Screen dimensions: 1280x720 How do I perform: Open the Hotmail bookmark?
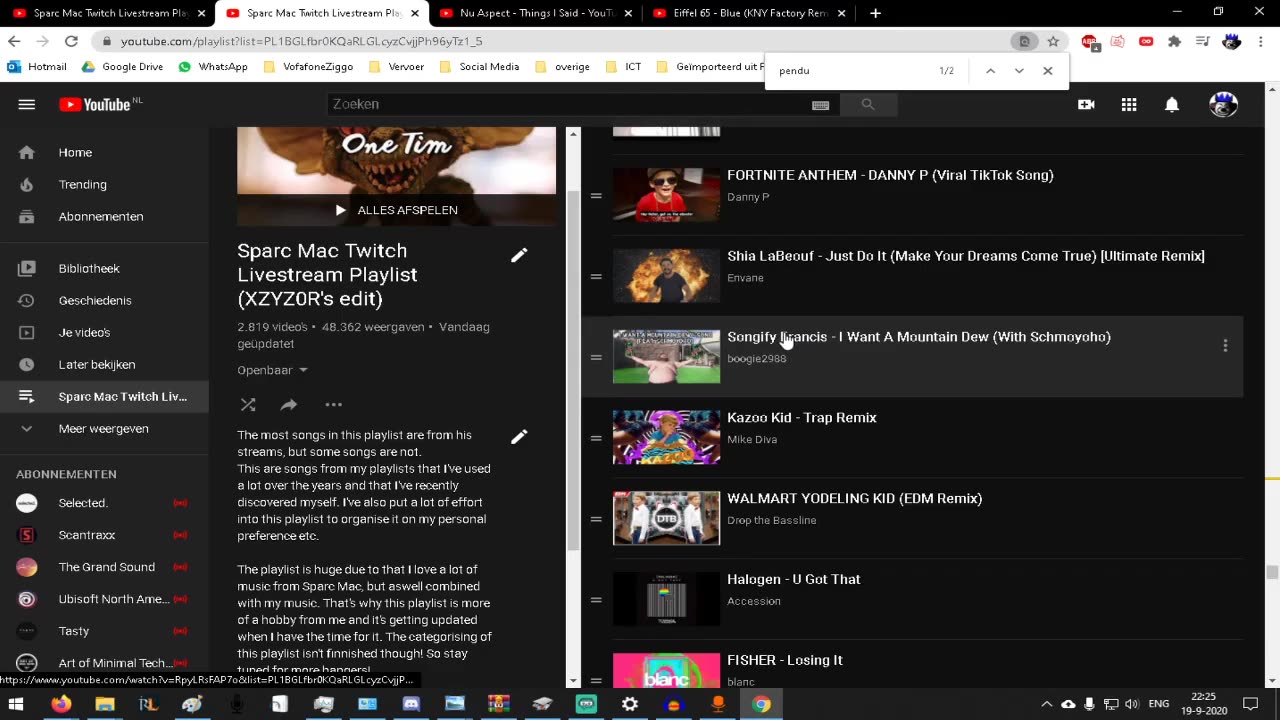point(36,67)
